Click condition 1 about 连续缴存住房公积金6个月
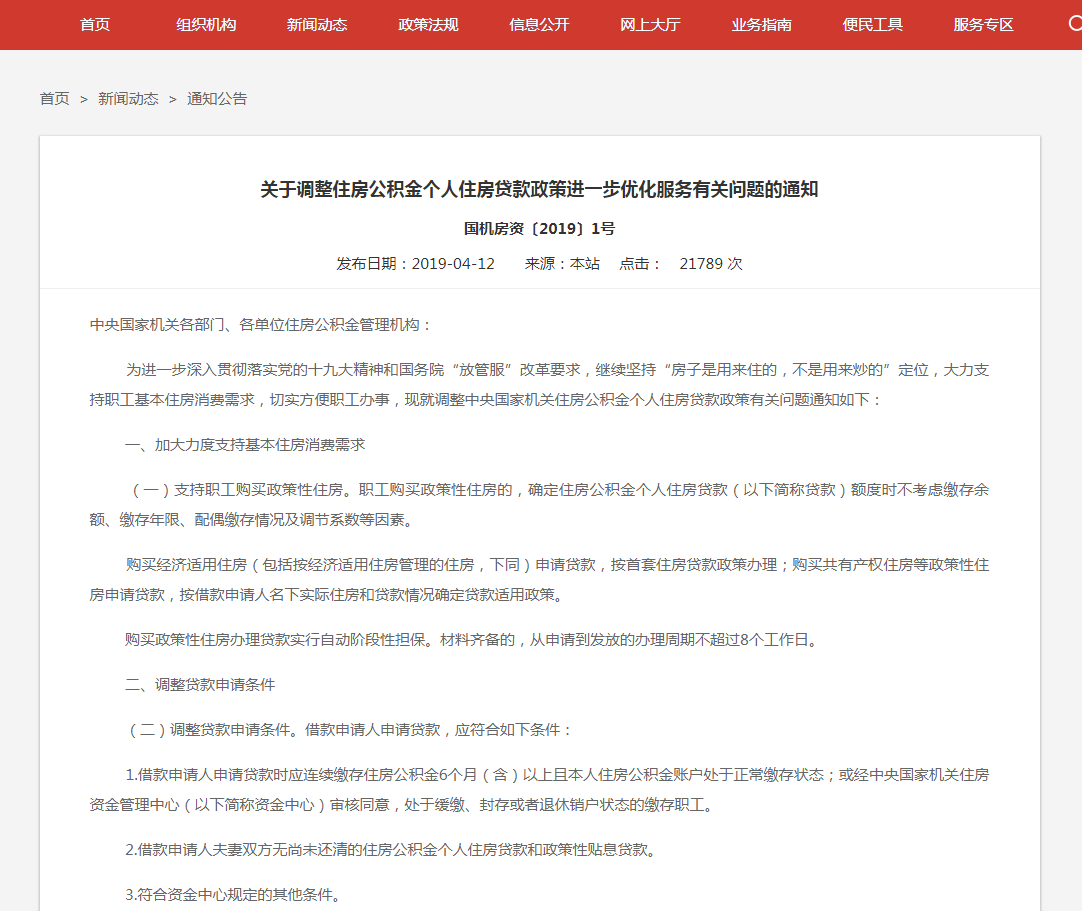Image resolution: width=1082 pixels, height=911 pixels. [x=540, y=790]
